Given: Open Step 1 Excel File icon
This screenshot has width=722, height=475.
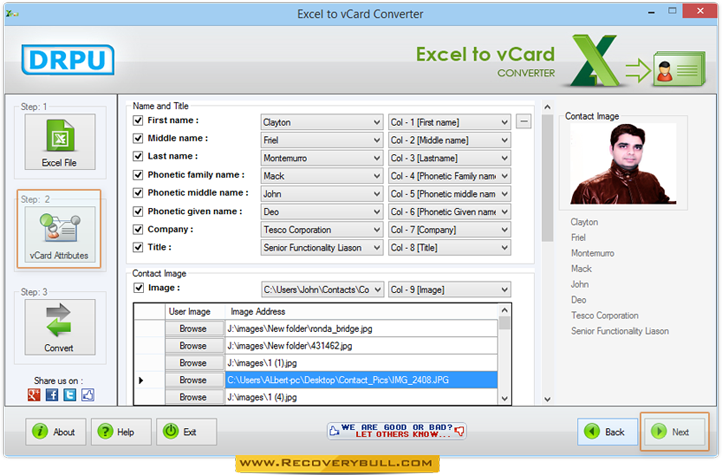Looking at the screenshot, I should (60, 142).
